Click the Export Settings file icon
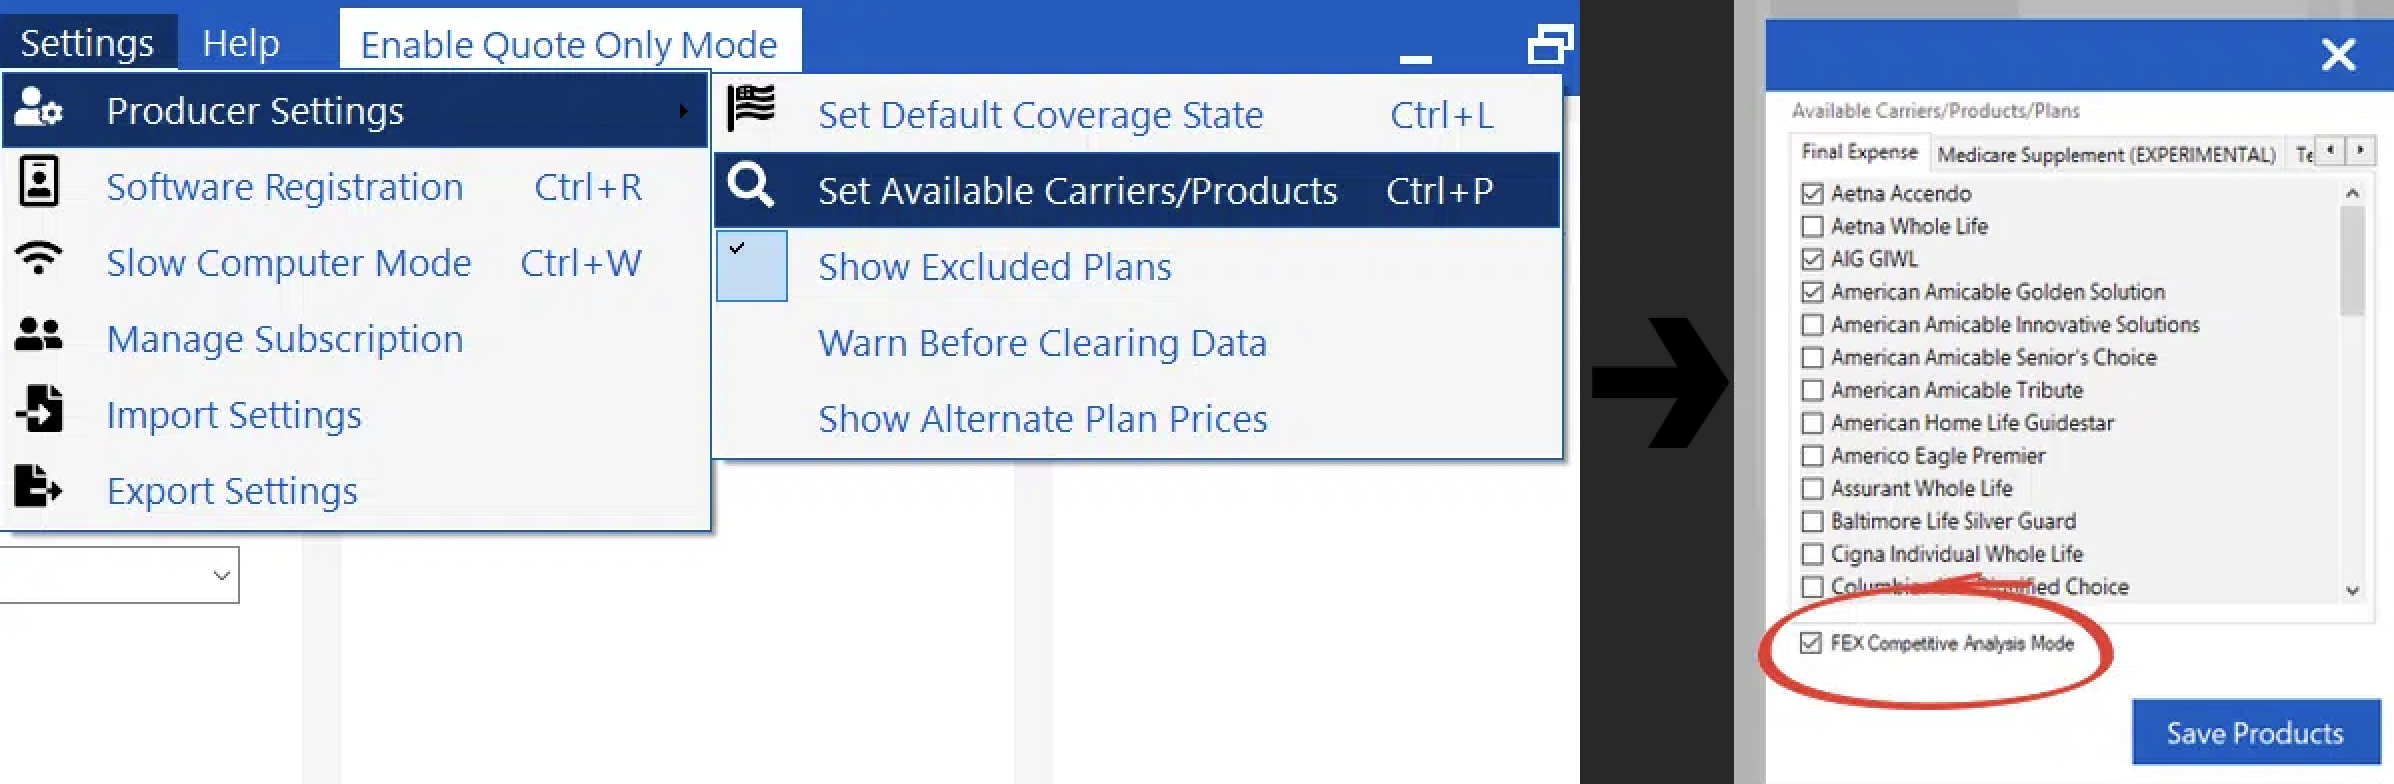Viewport: 2394px width, 784px height. click(x=39, y=486)
